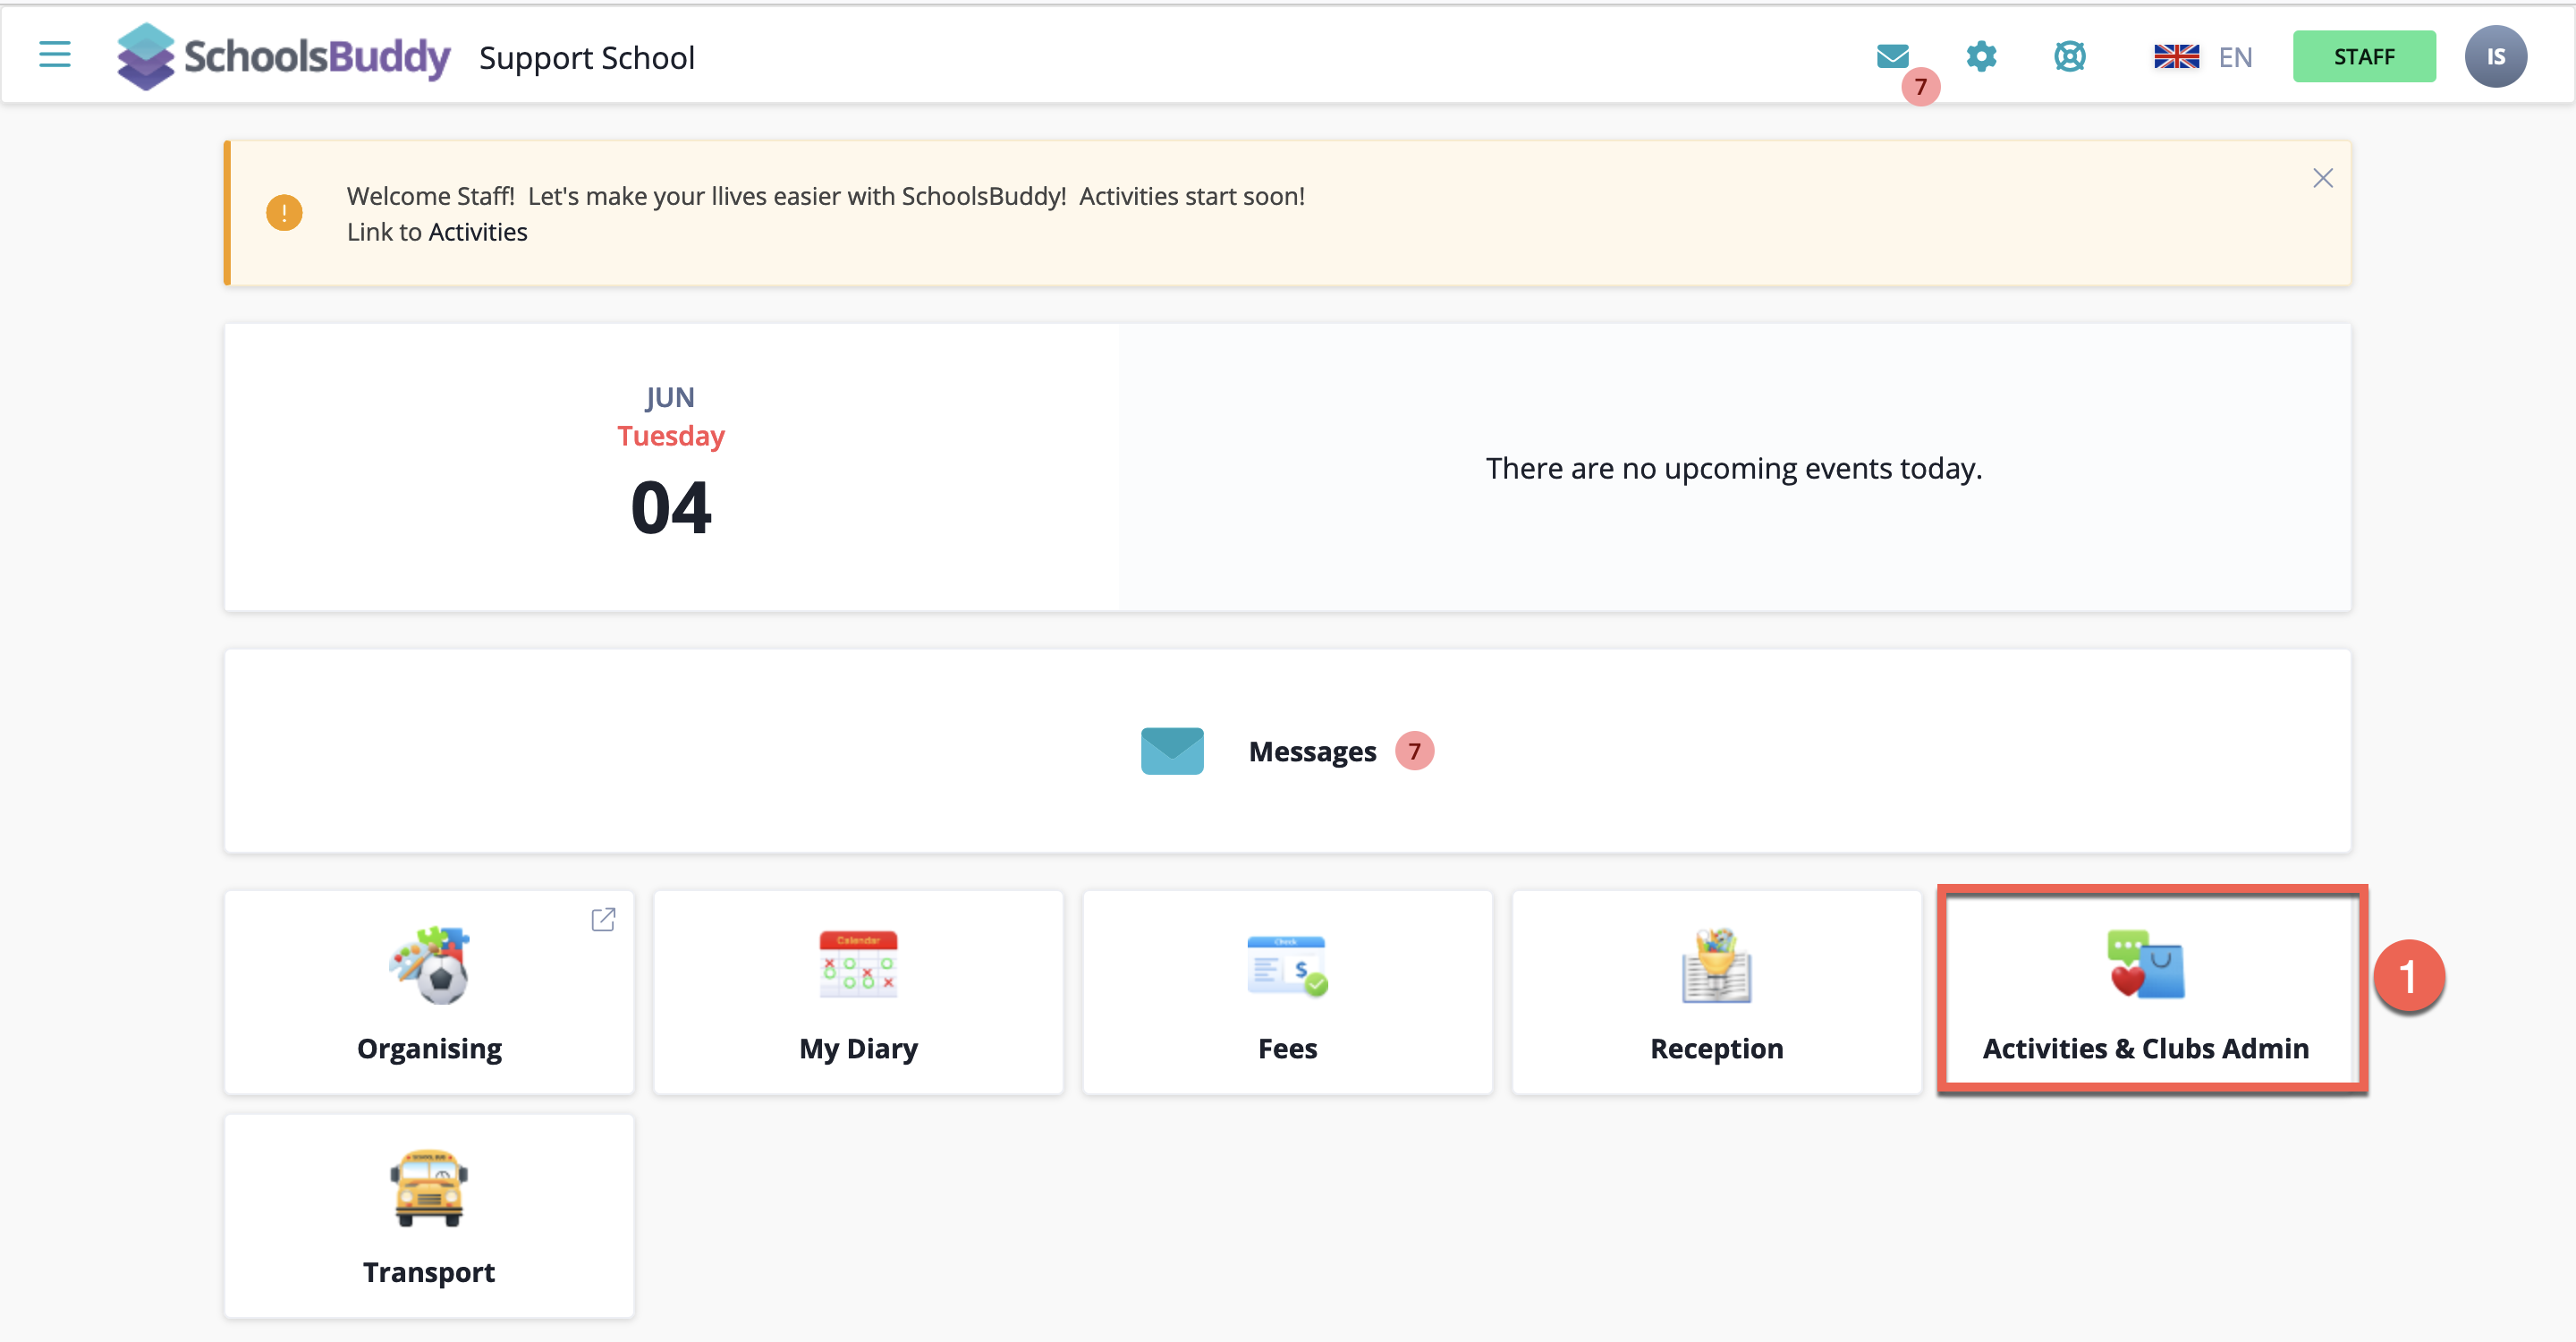This screenshot has height=1342, width=2576.
Task: Click the Messages unread count badge
Action: 1414,751
